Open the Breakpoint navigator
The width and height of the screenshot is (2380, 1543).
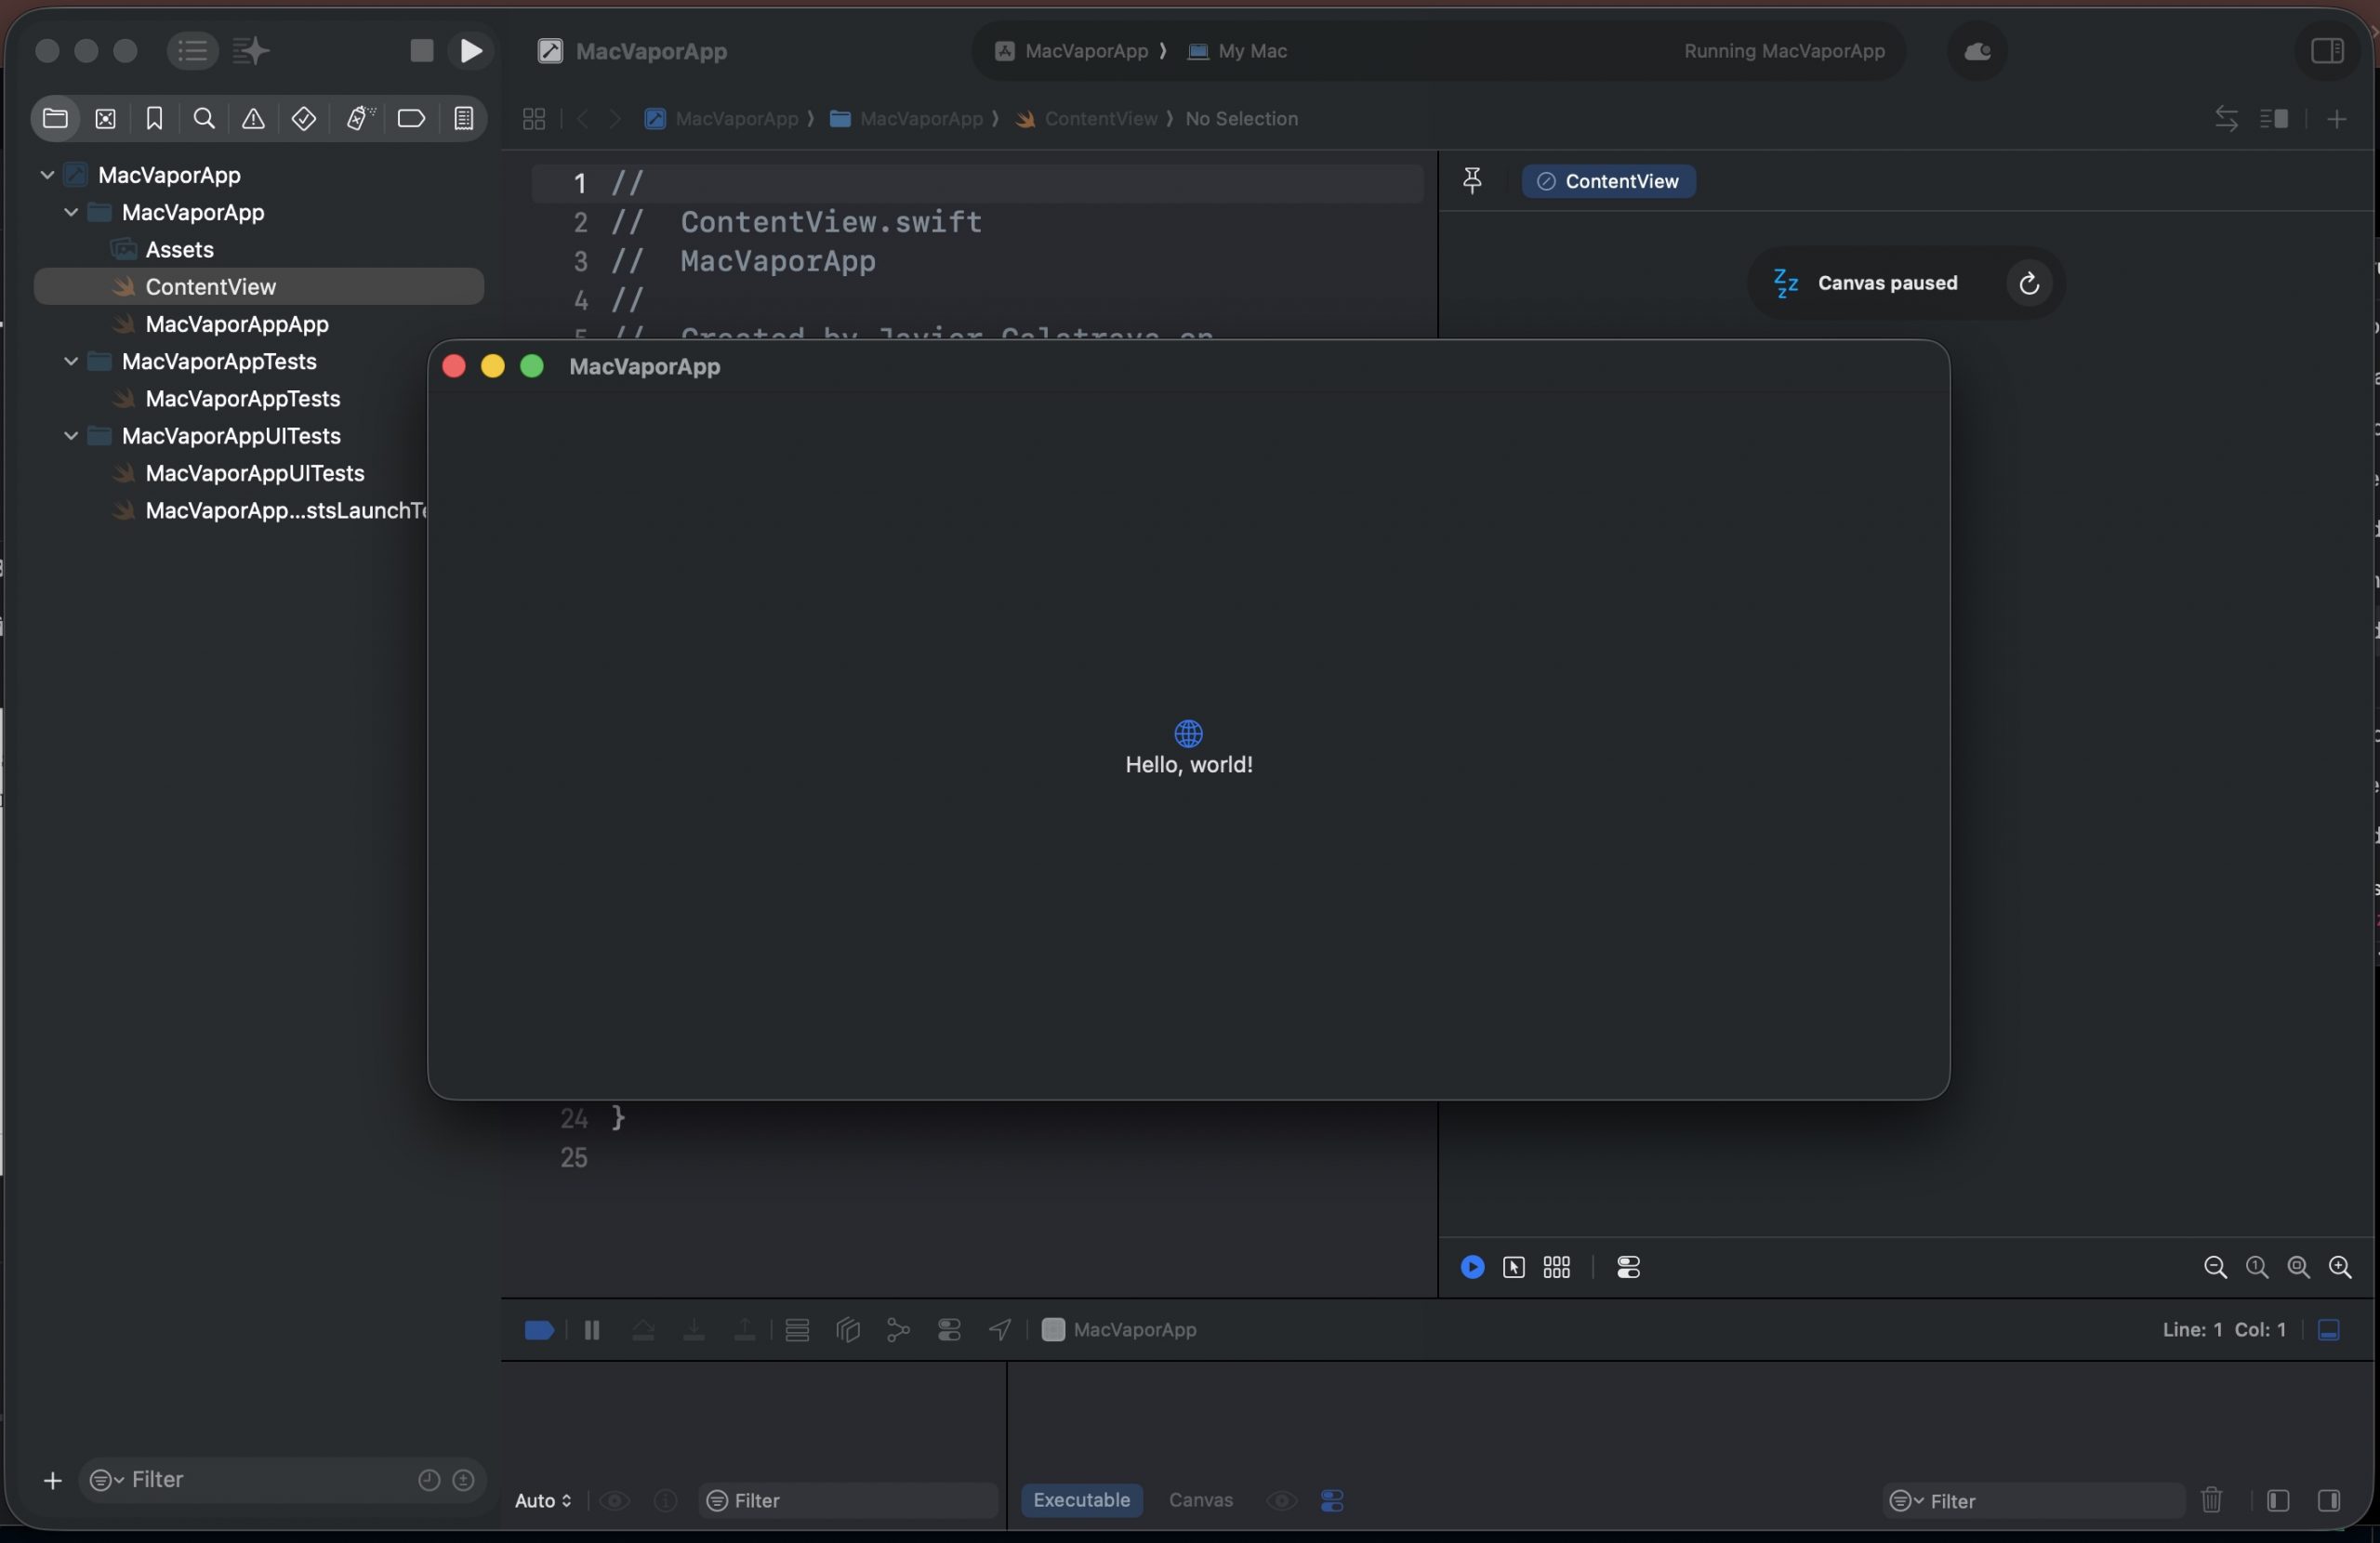tap(411, 119)
